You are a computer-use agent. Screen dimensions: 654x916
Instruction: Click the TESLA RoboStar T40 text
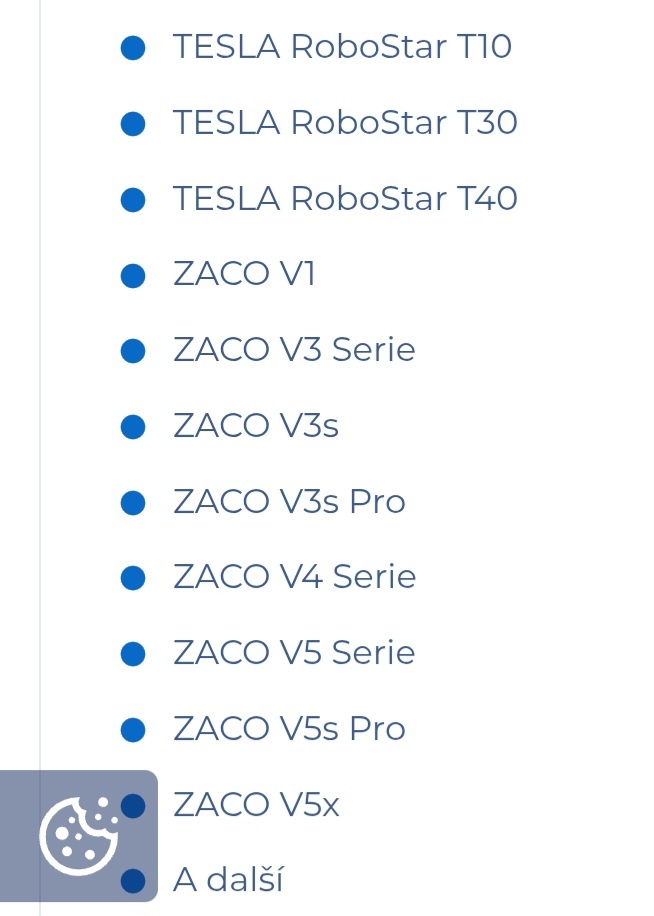pos(345,198)
